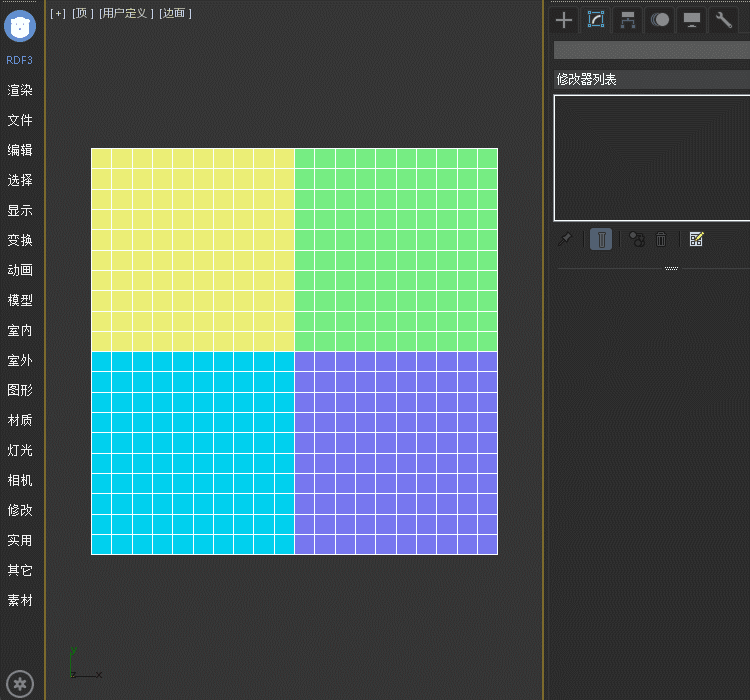Click Make Unique modifier icon
This screenshot has height=700, width=750.
636,239
